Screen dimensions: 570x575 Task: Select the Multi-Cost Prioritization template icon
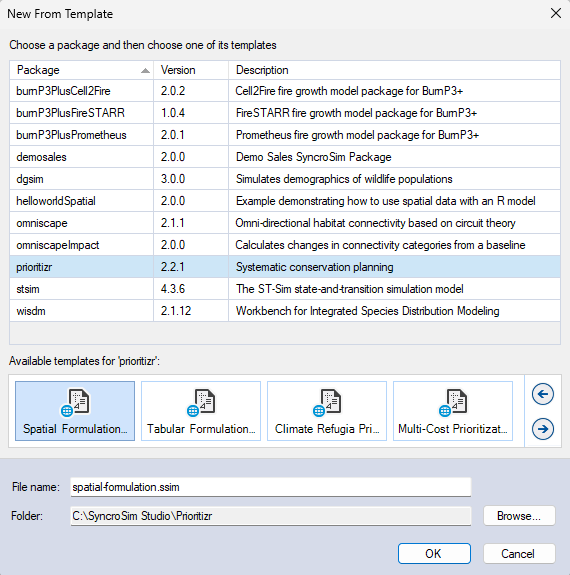[453, 411]
